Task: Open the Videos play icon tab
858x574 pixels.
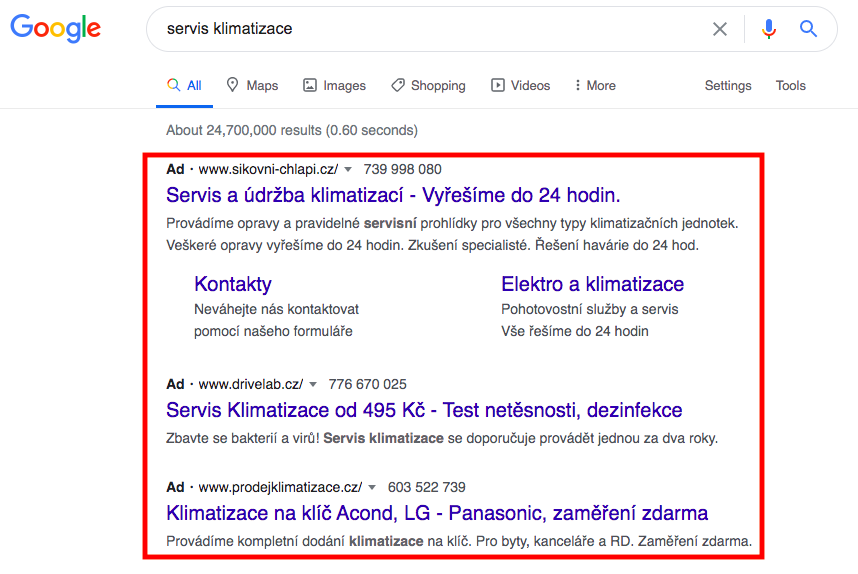Action: [520, 85]
